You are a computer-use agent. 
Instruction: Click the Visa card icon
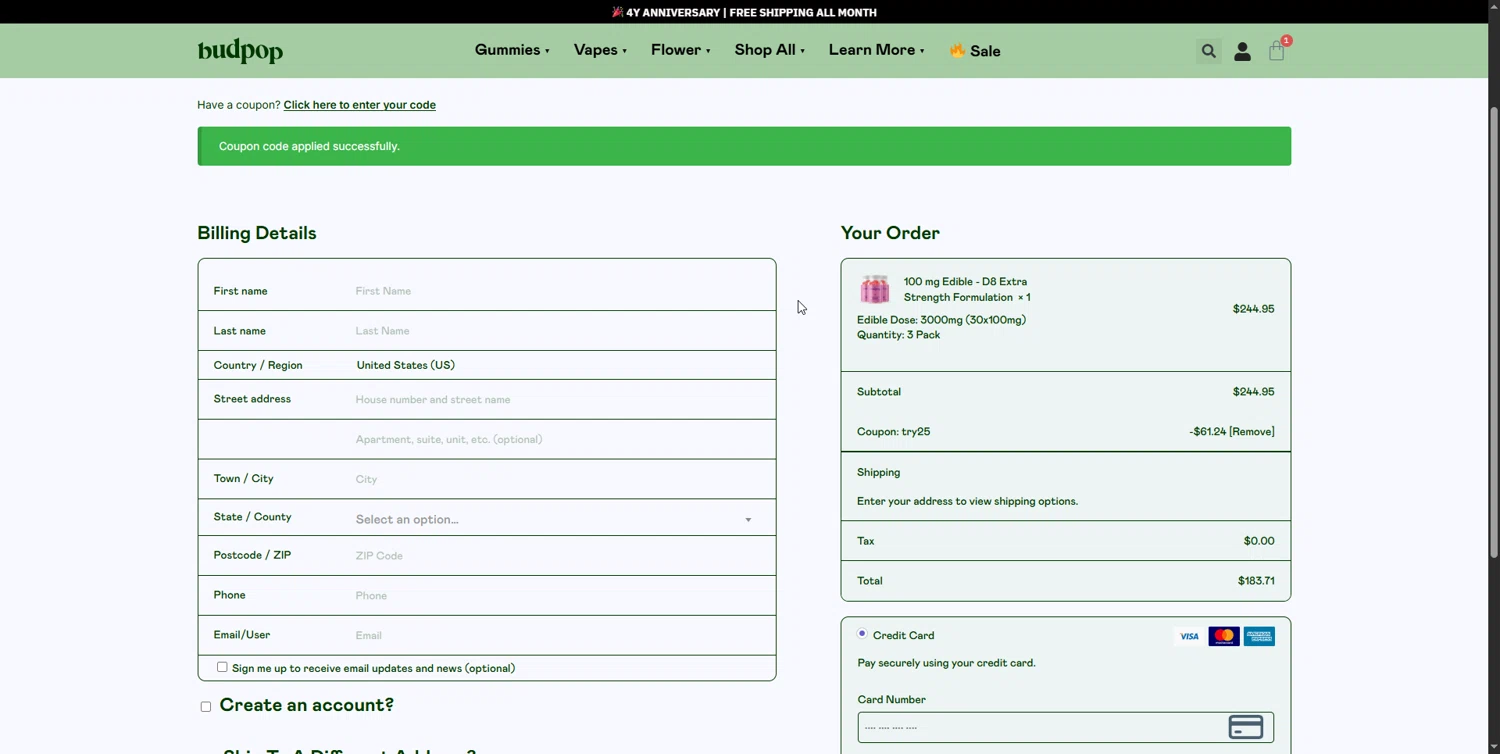(1188, 636)
